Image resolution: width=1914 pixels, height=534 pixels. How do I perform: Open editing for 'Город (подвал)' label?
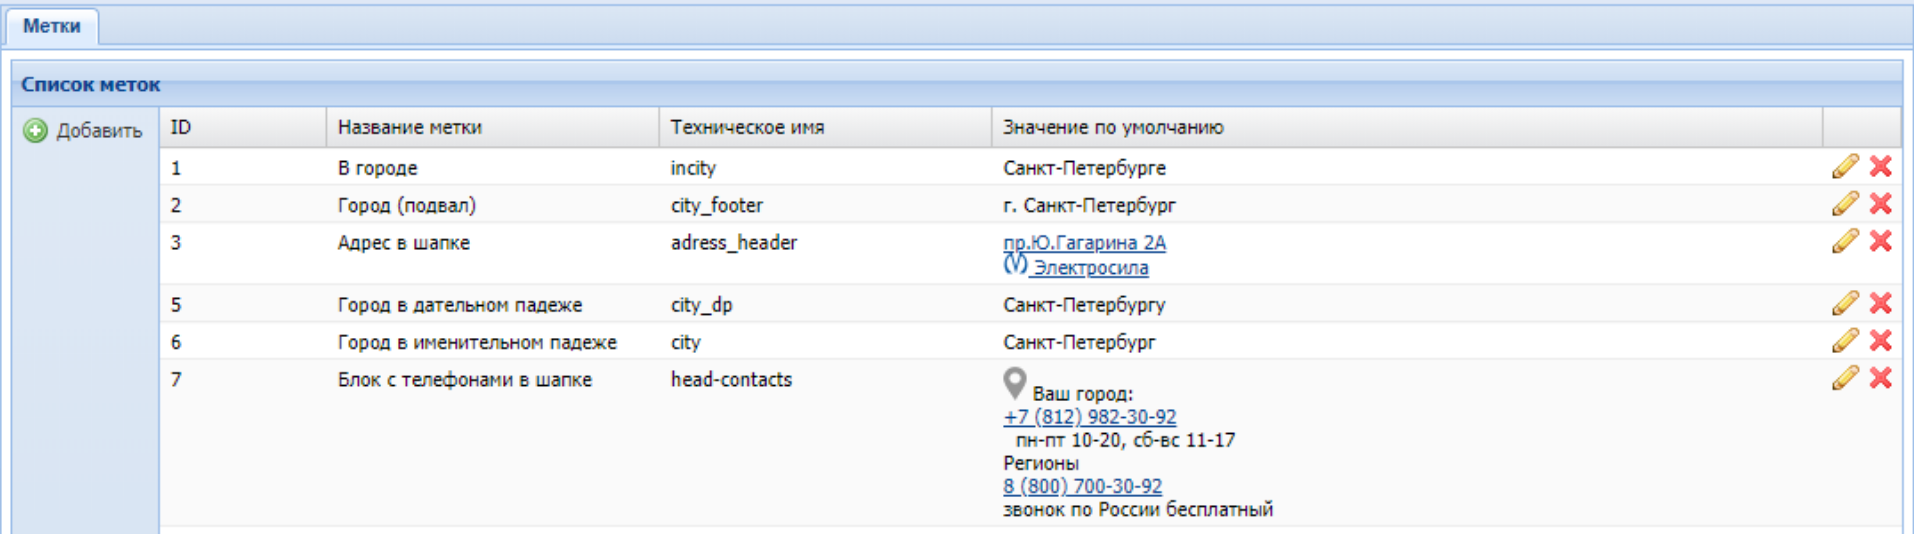tap(1845, 204)
